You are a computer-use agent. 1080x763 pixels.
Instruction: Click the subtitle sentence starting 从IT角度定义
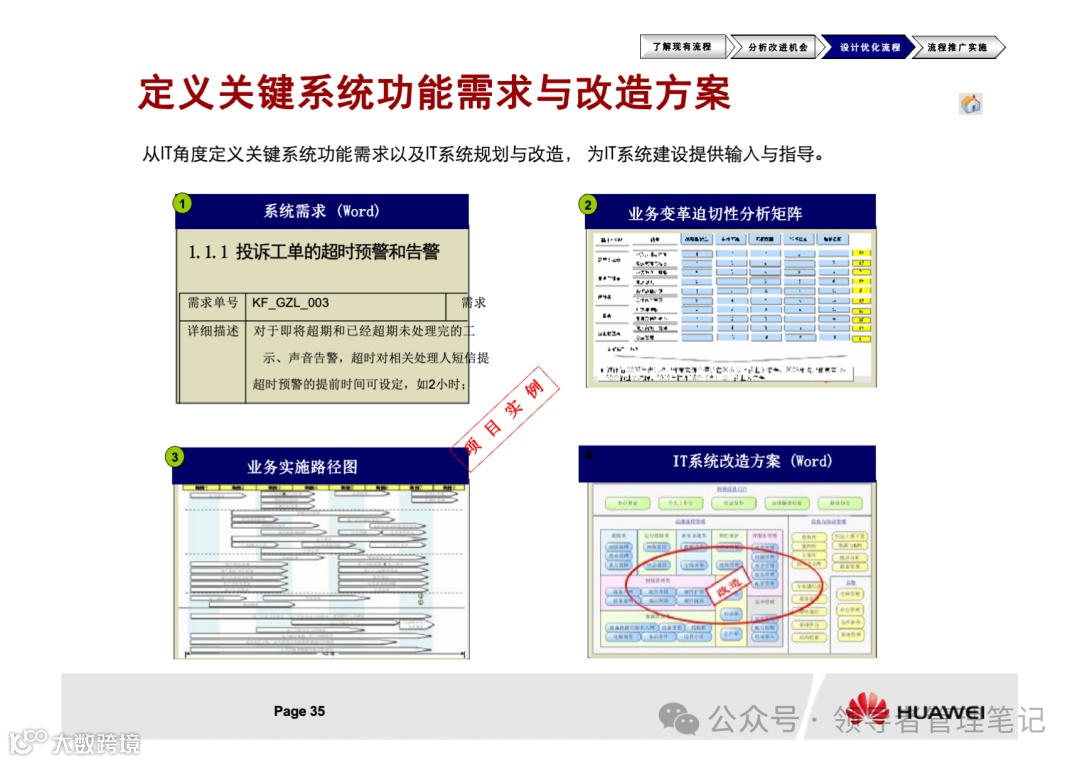point(484,154)
